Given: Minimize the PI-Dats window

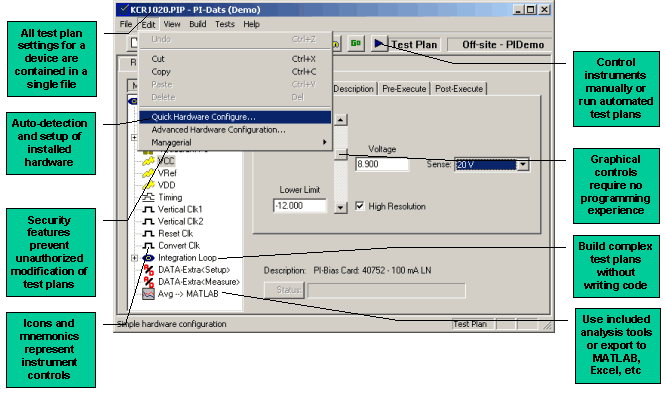Looking at the screenshot, I should coord(518,9).
